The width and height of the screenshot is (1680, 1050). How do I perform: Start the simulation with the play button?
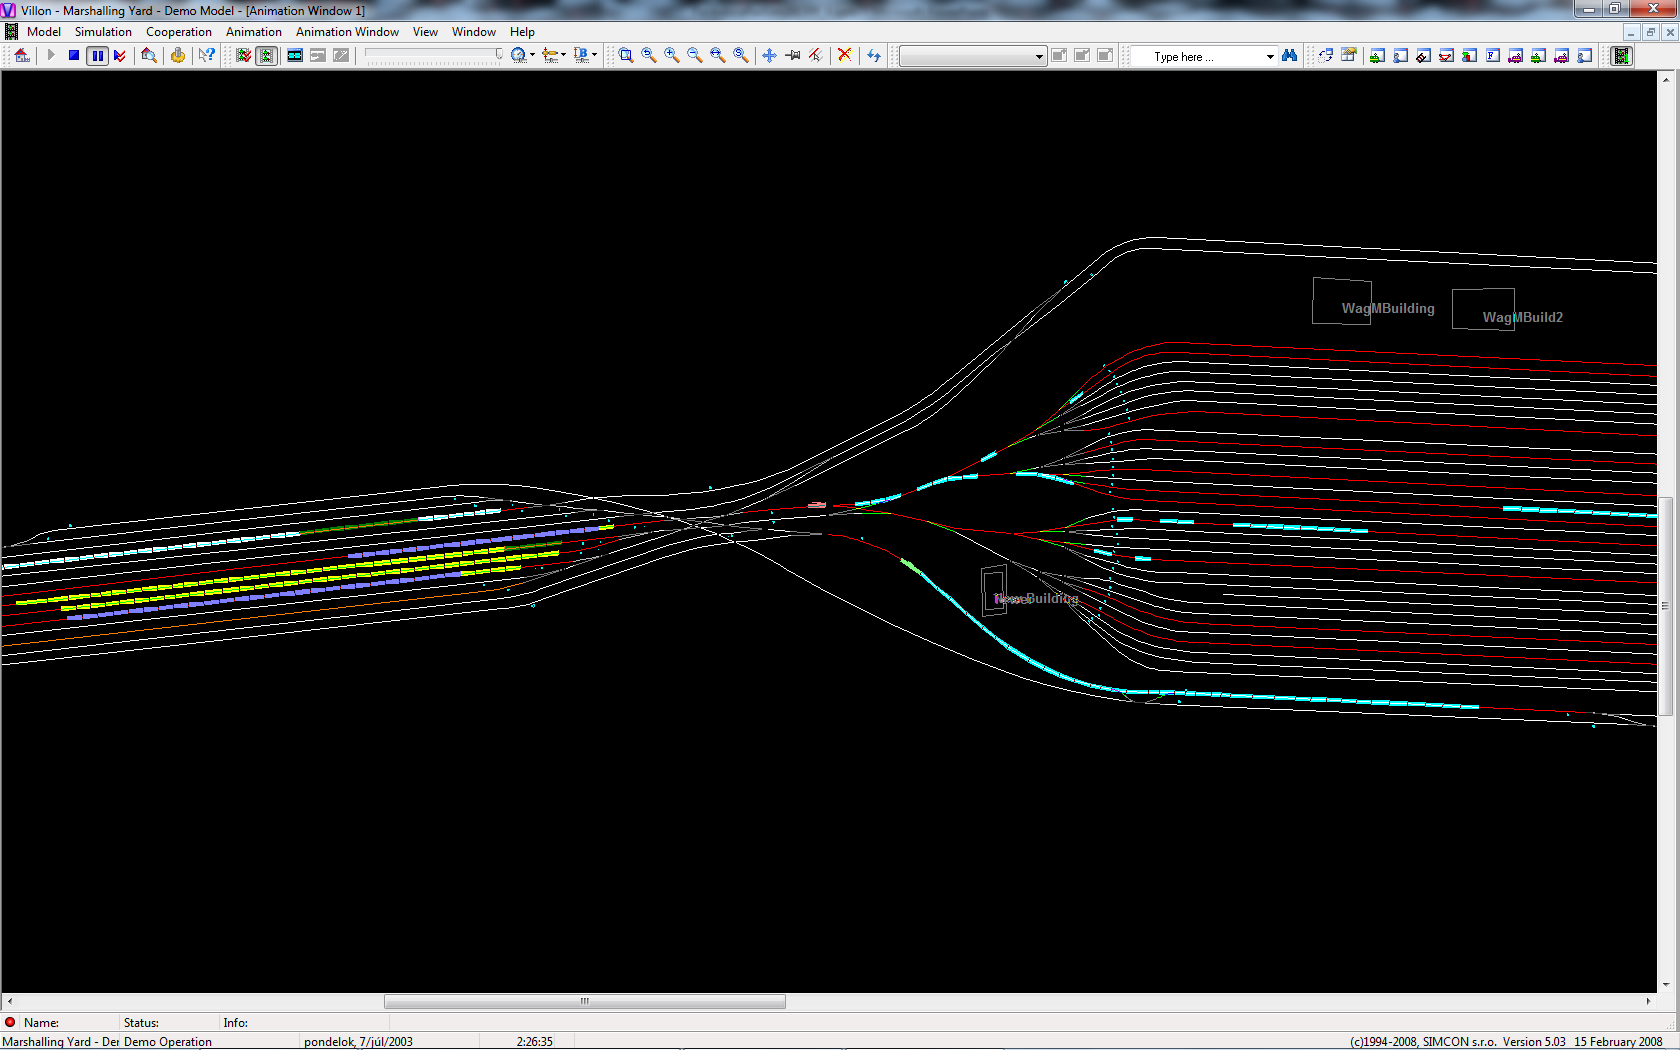(x=50, y=56)
